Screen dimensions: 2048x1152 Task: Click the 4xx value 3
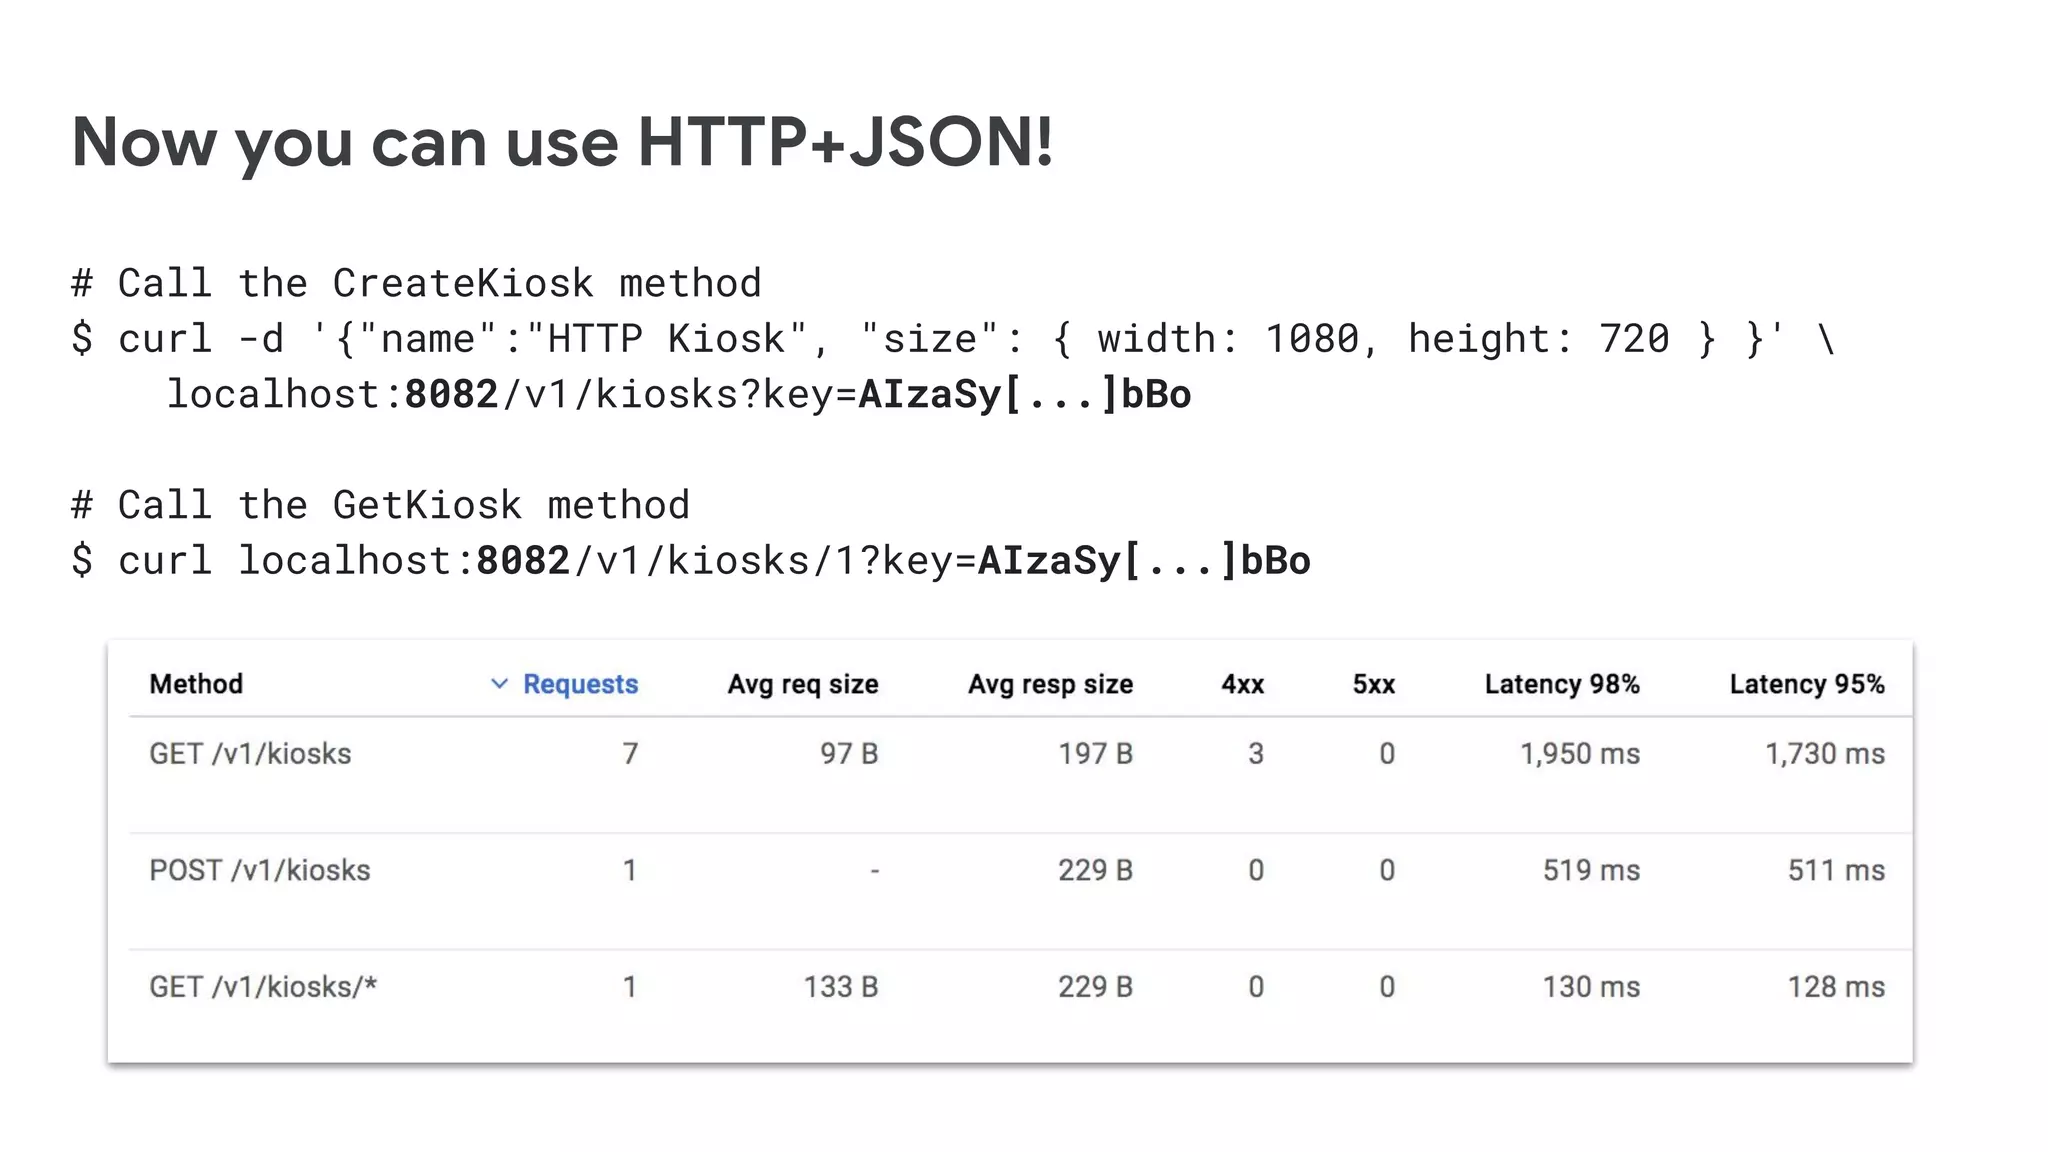click(1256, 754)
